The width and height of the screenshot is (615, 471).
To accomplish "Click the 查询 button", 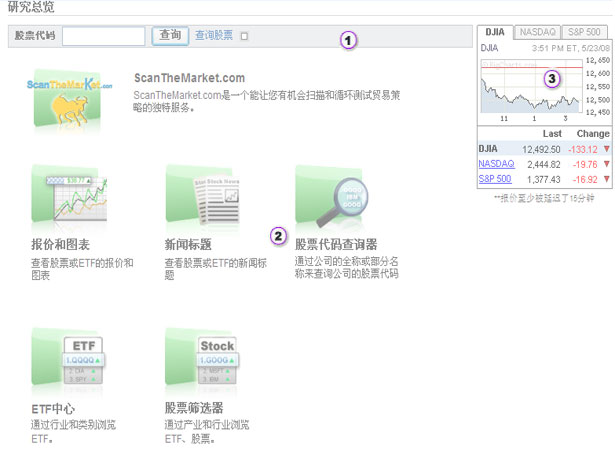I will 170,36.
